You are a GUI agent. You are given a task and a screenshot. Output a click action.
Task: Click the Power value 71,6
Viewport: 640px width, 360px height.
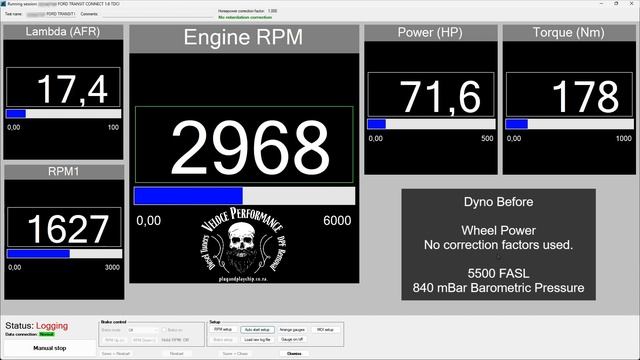(x=440, y=97)
